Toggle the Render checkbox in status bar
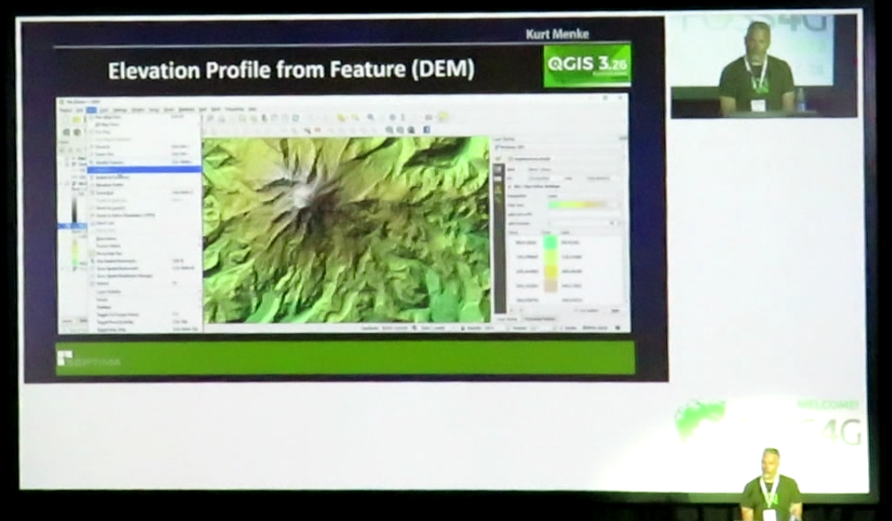The image size is (892, 521). pyautogui.click(x=553, y=328)
